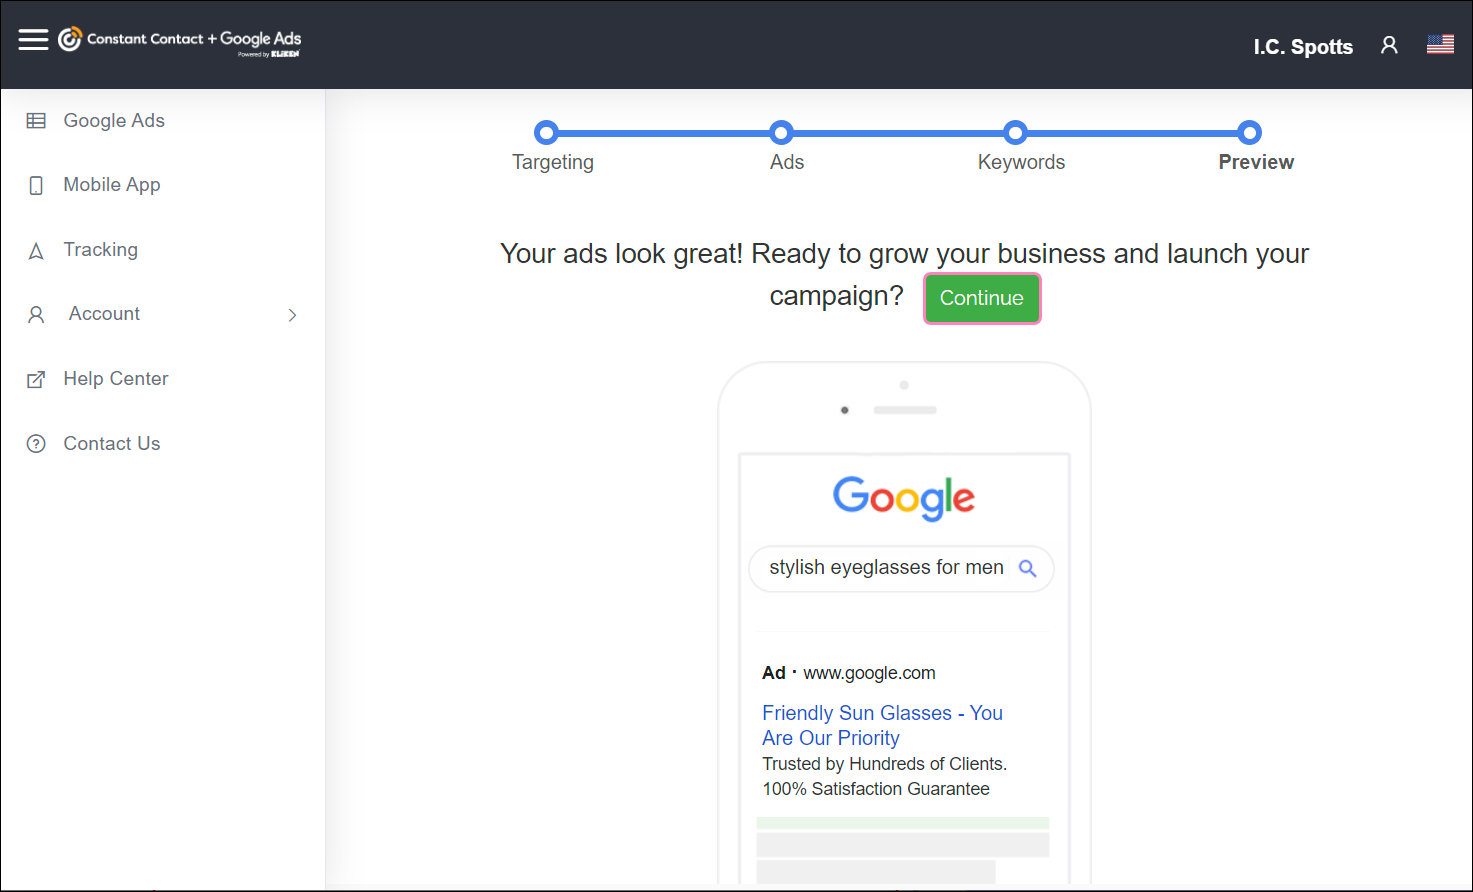
Task: Click the Google Ads table icon in sidebar
Action: 36,121
